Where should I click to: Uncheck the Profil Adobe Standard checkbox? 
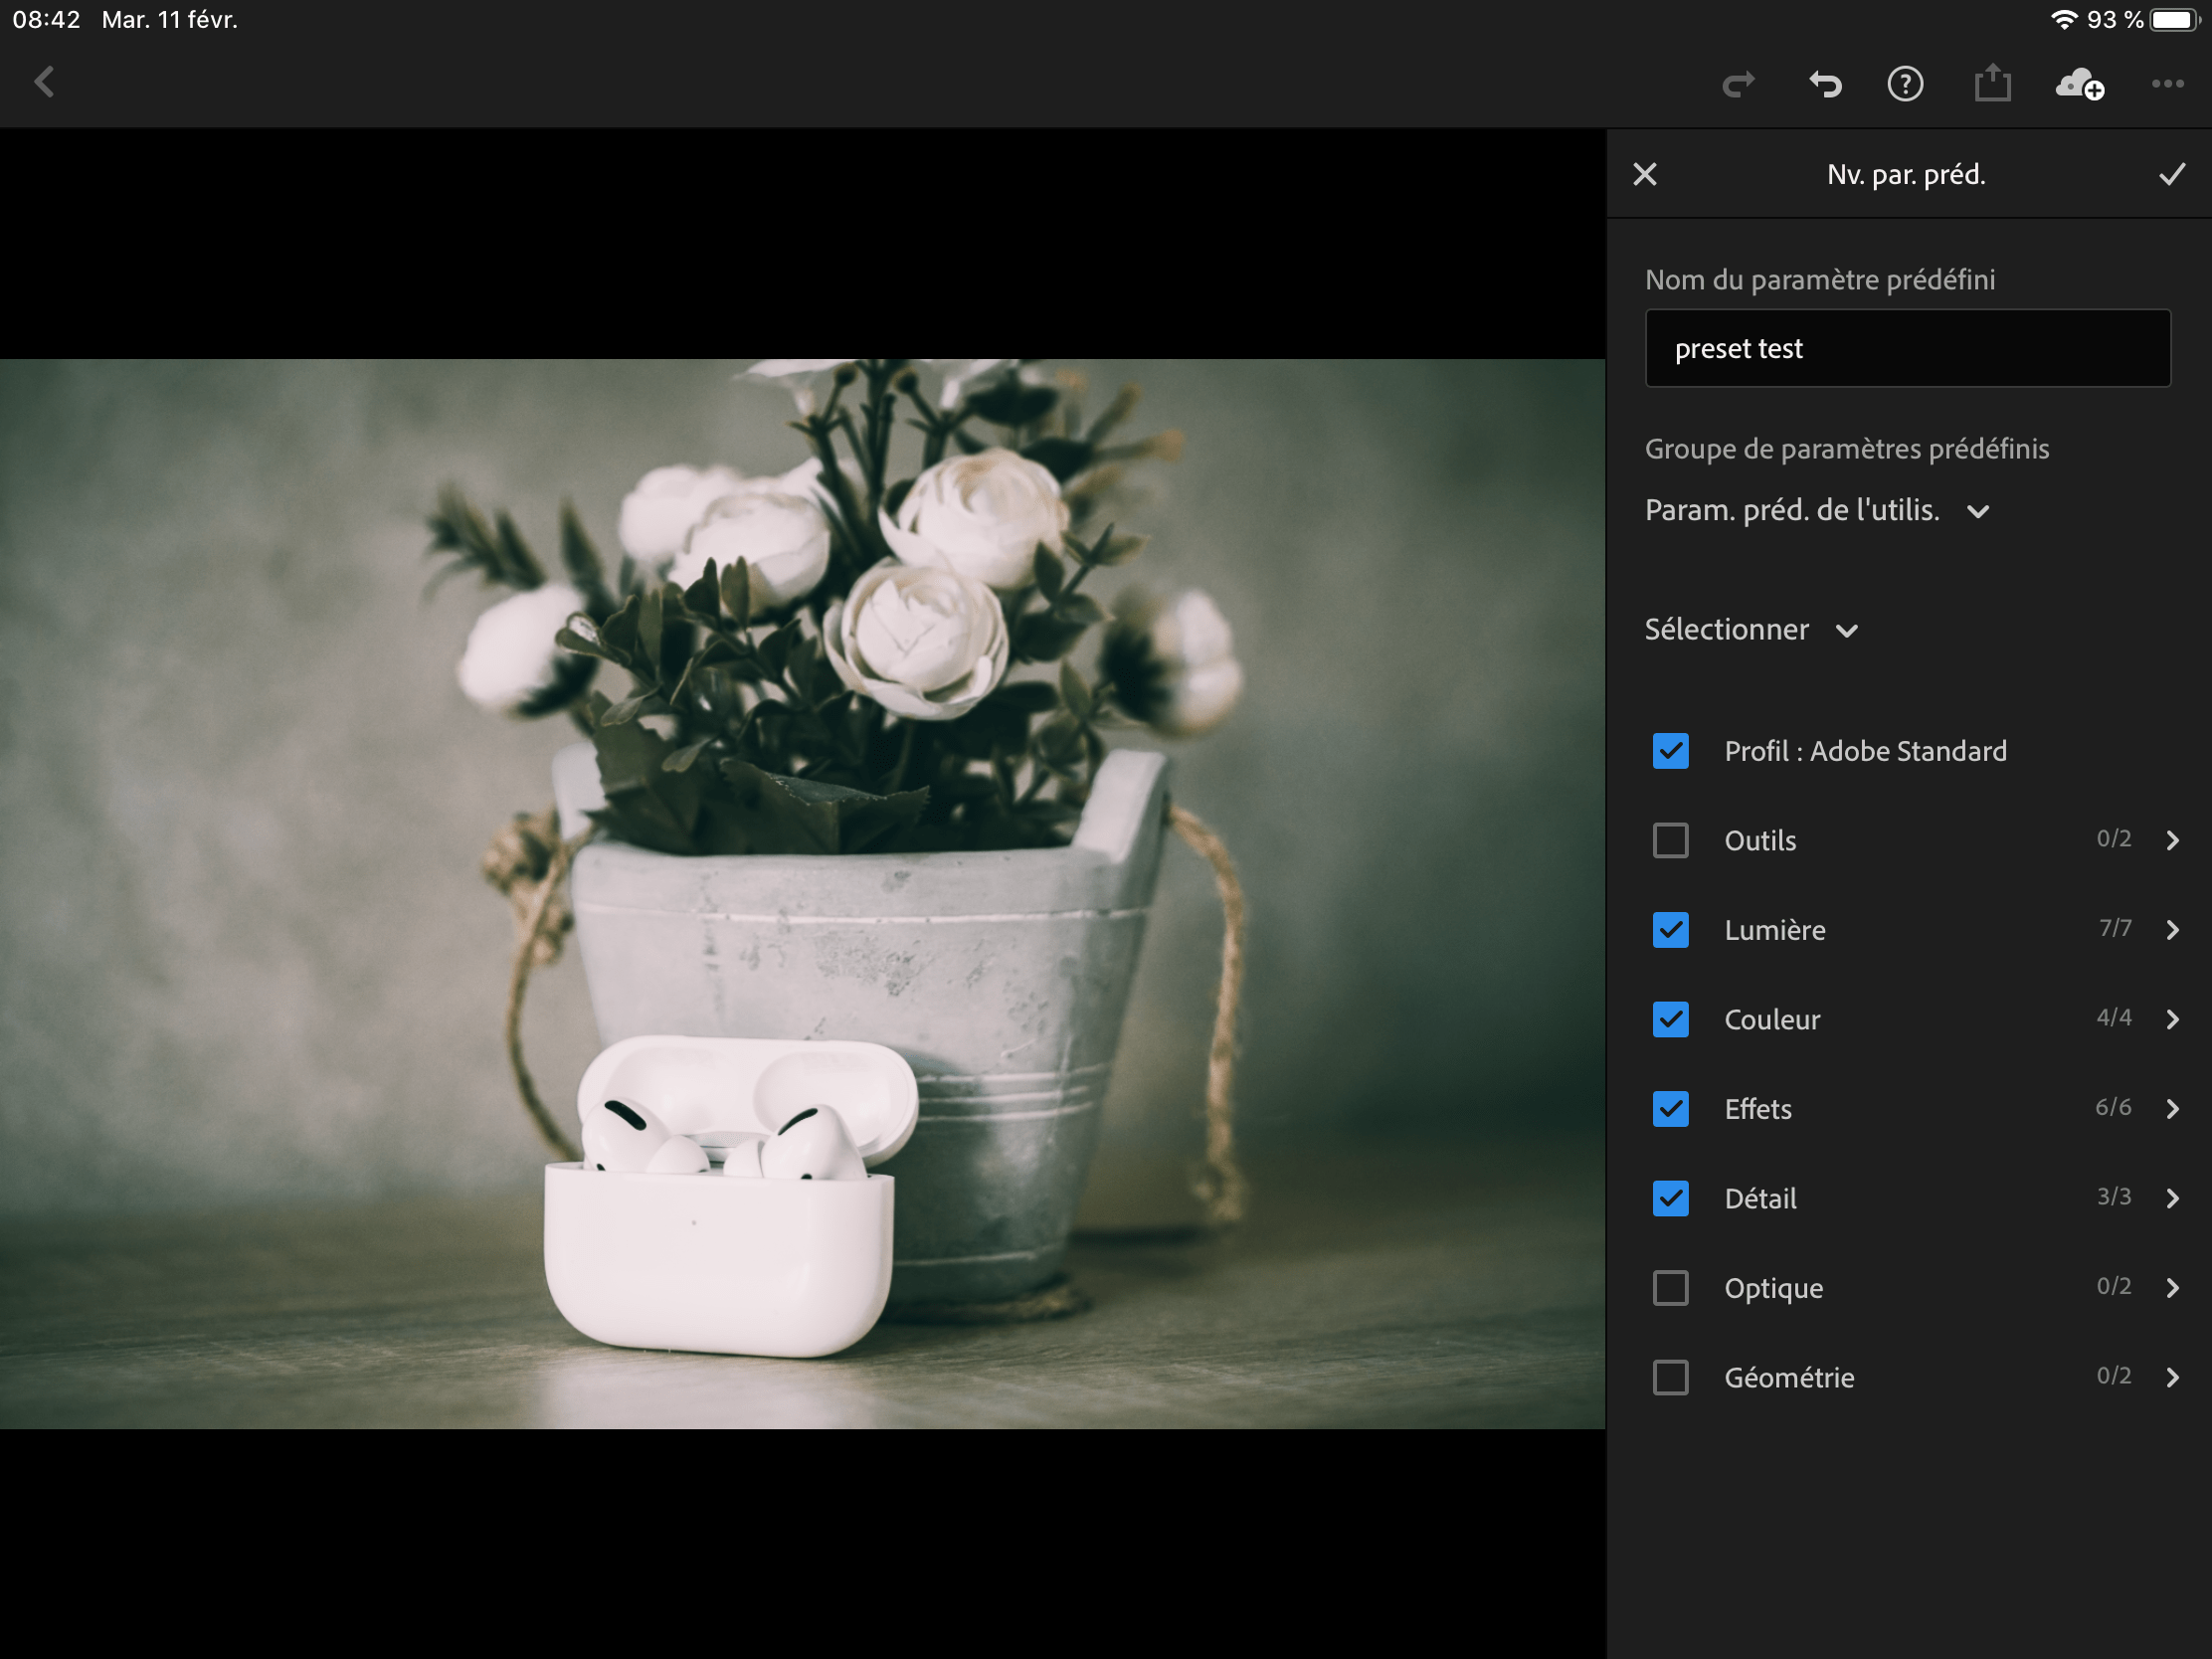(x=1670, y=751)
